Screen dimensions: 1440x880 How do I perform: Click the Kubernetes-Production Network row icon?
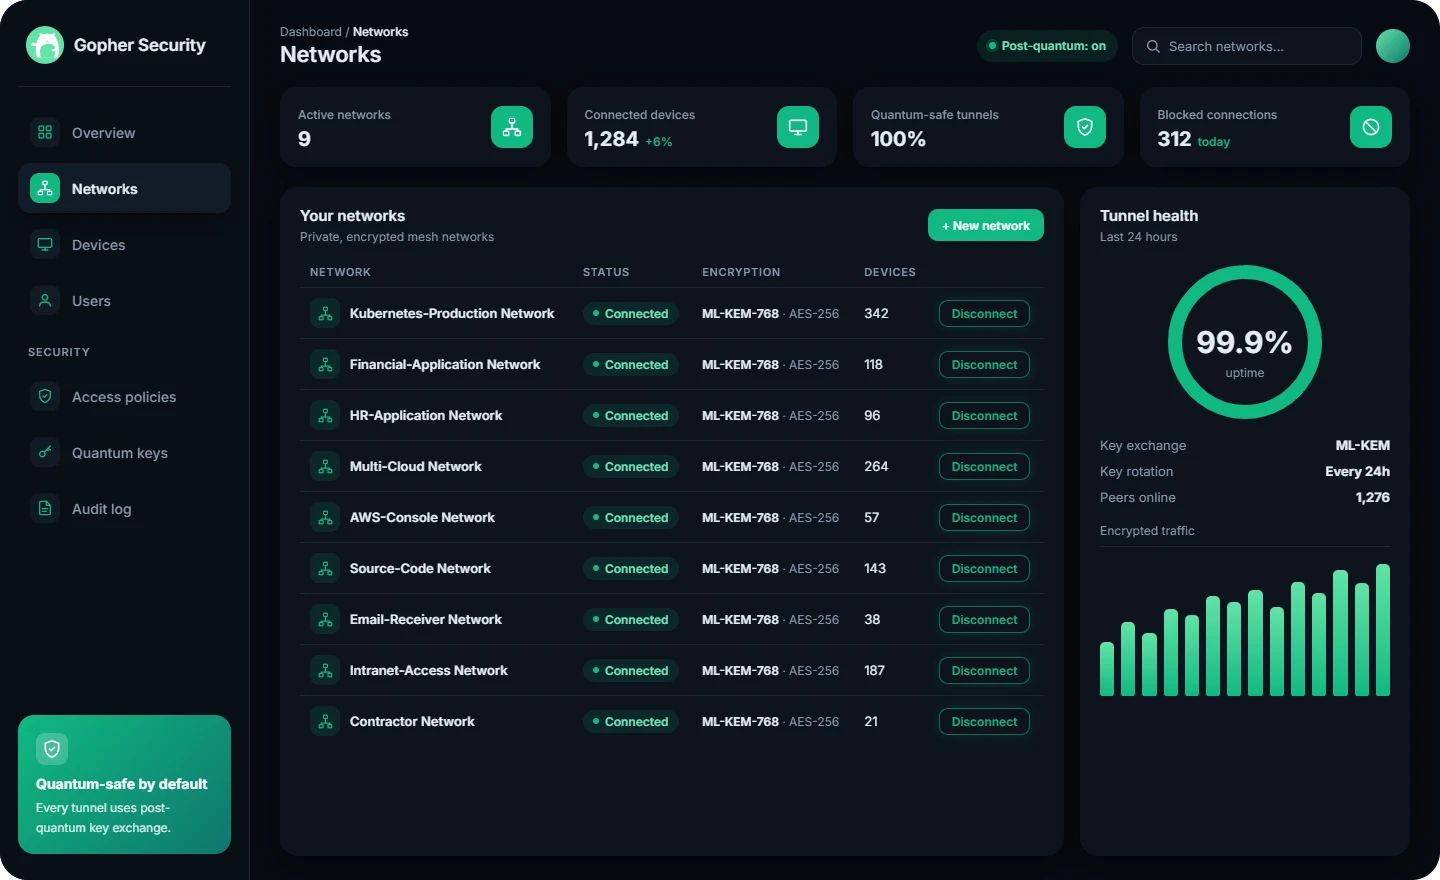tap(325, 314)
